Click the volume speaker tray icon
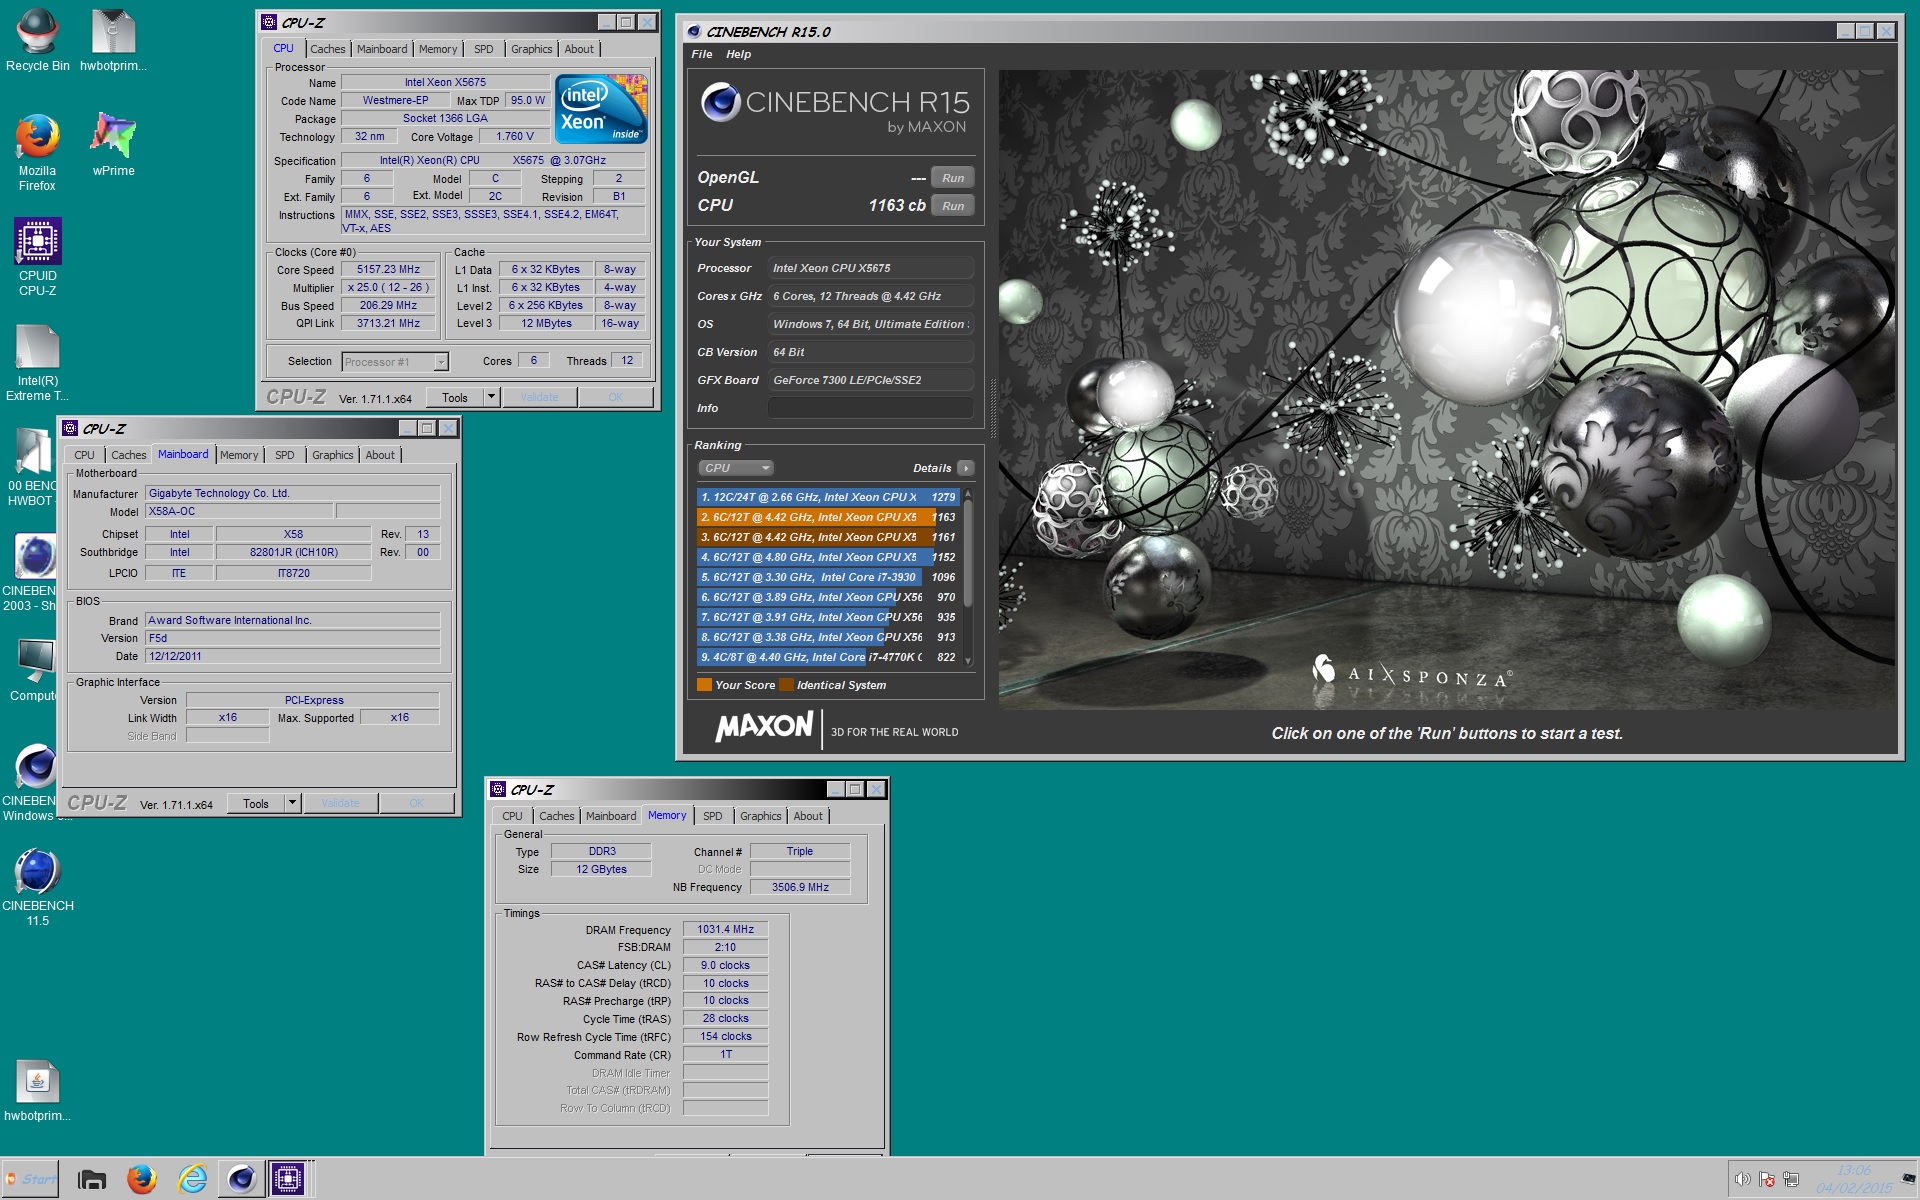1920x1200 pixels. [1742, 1179]
